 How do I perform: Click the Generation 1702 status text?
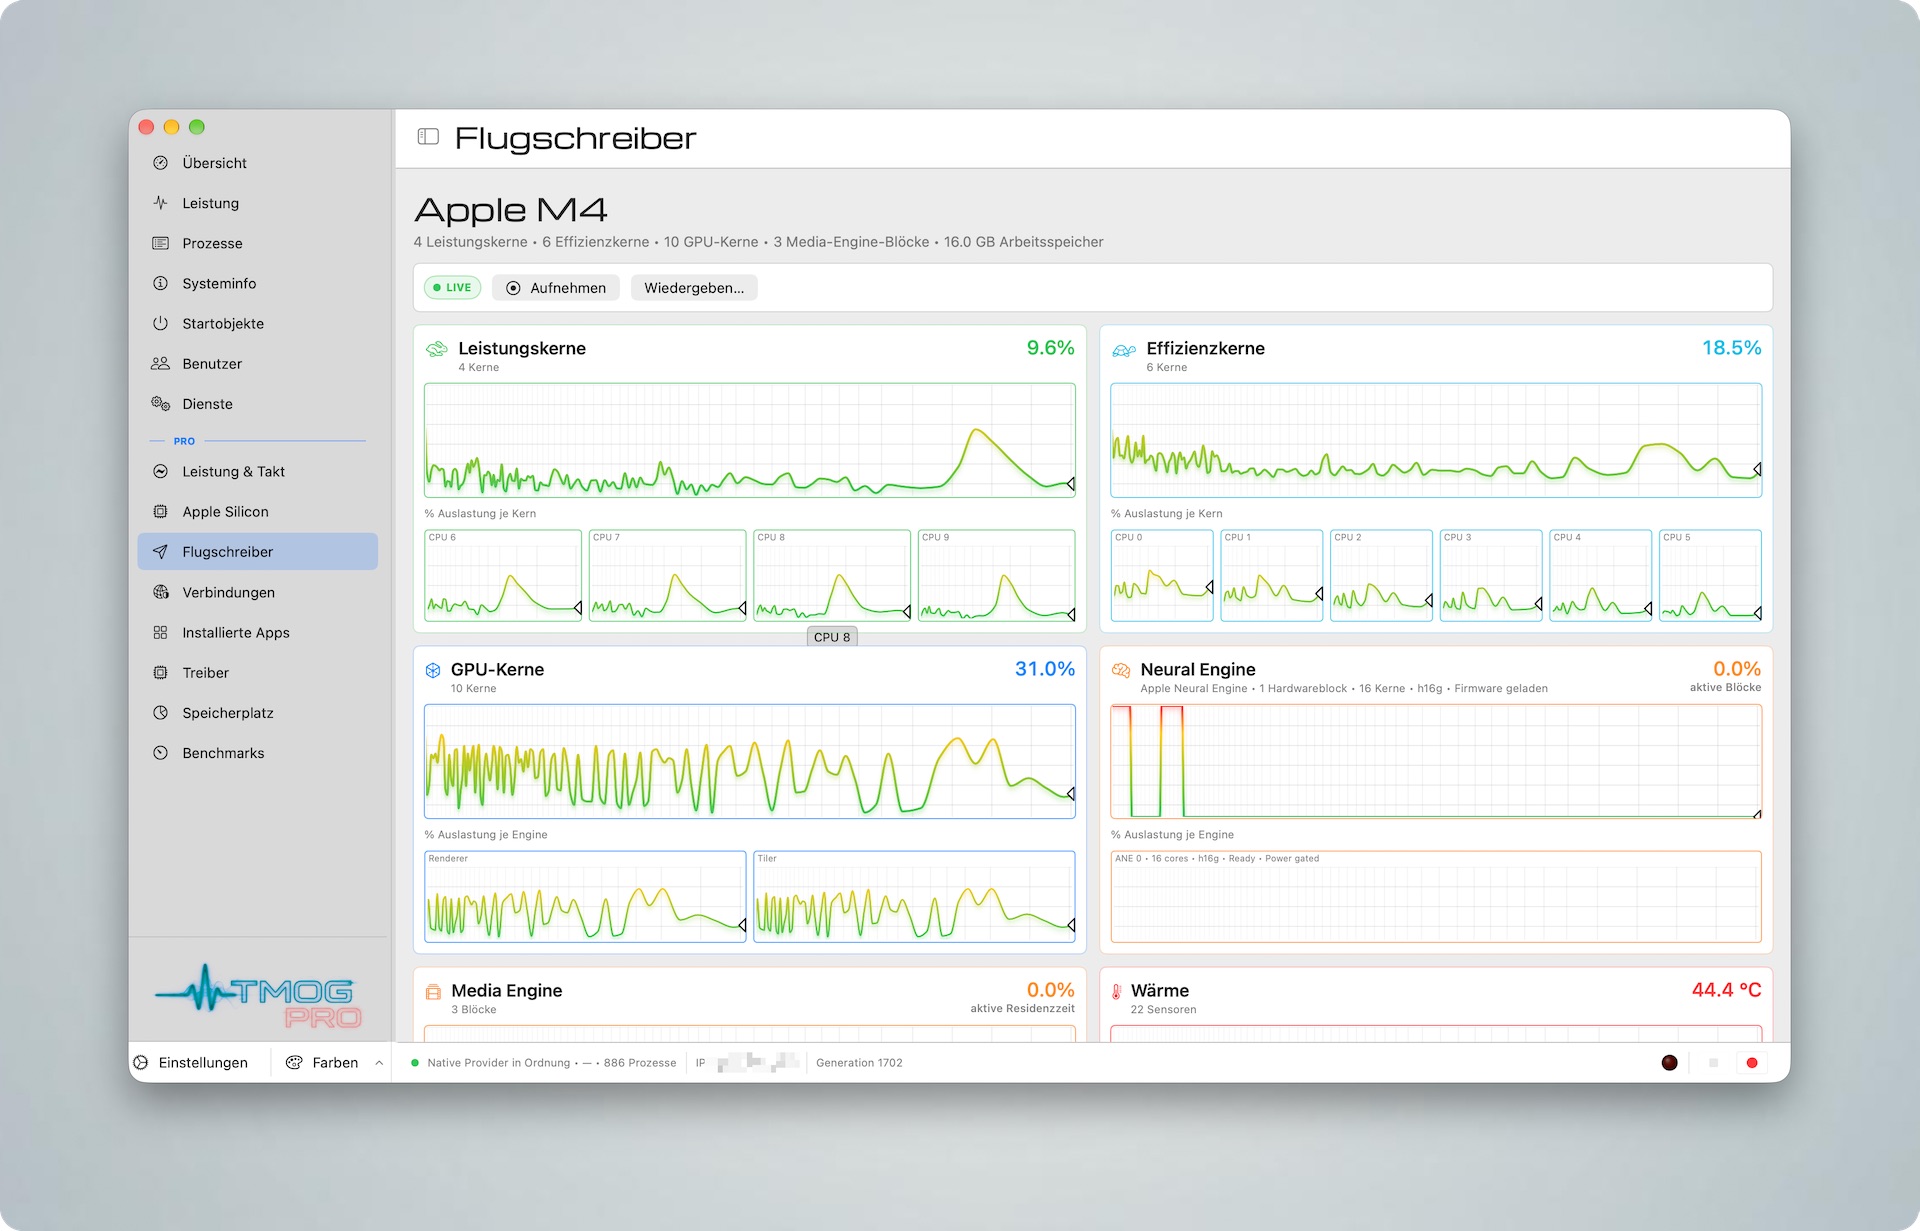[859, 1063]
